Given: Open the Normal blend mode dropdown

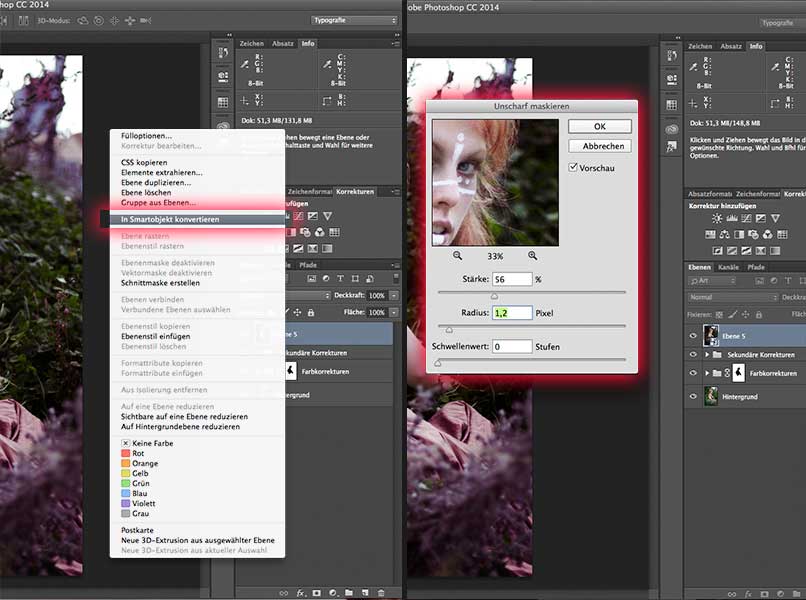Looking at the screenshot, I should [x=732, y=297].
